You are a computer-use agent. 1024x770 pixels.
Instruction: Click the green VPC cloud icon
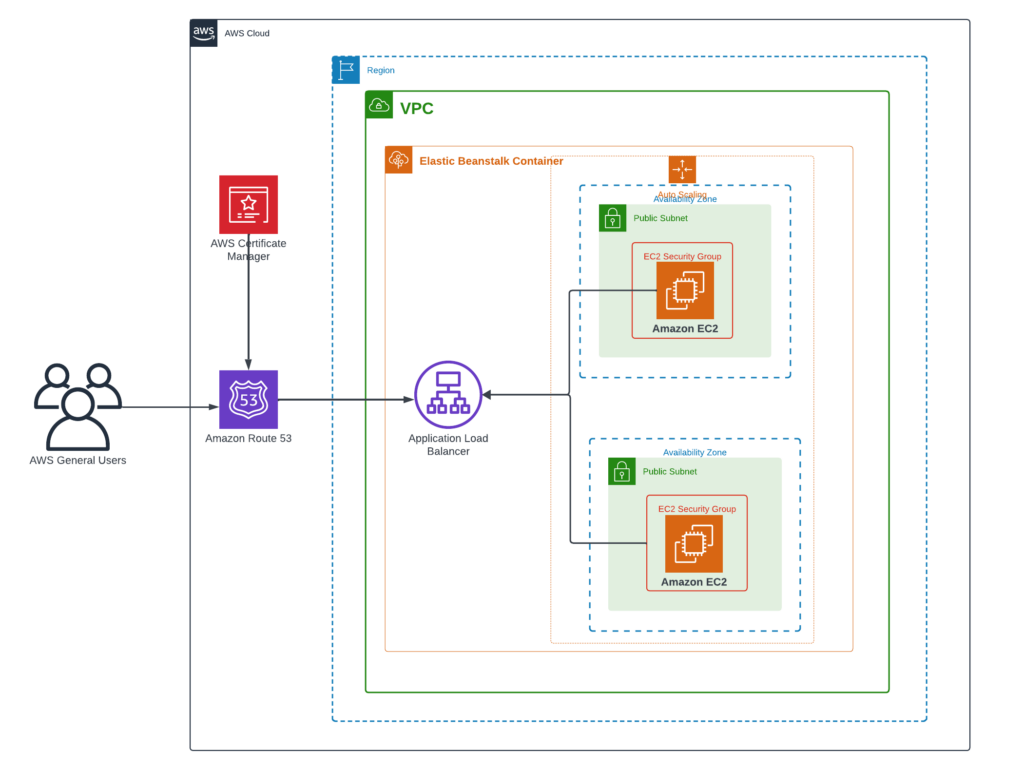pos(379,104)
